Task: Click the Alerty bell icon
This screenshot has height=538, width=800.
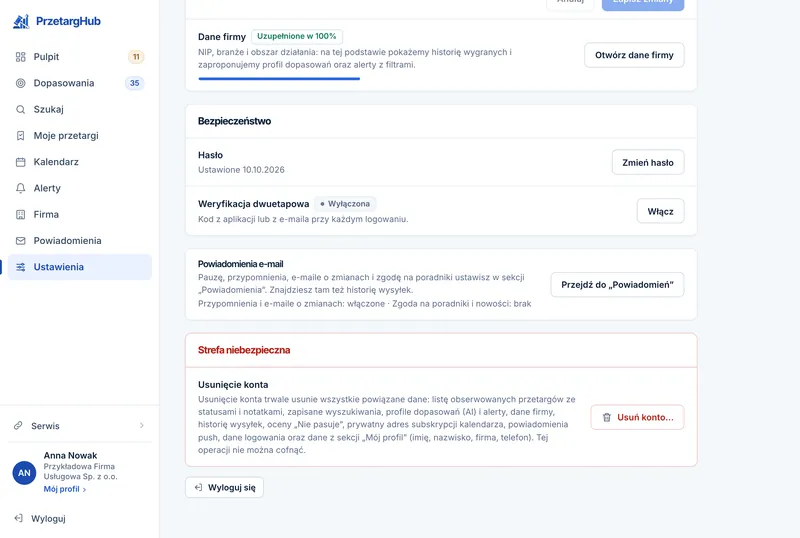Action: click(20, 188)
